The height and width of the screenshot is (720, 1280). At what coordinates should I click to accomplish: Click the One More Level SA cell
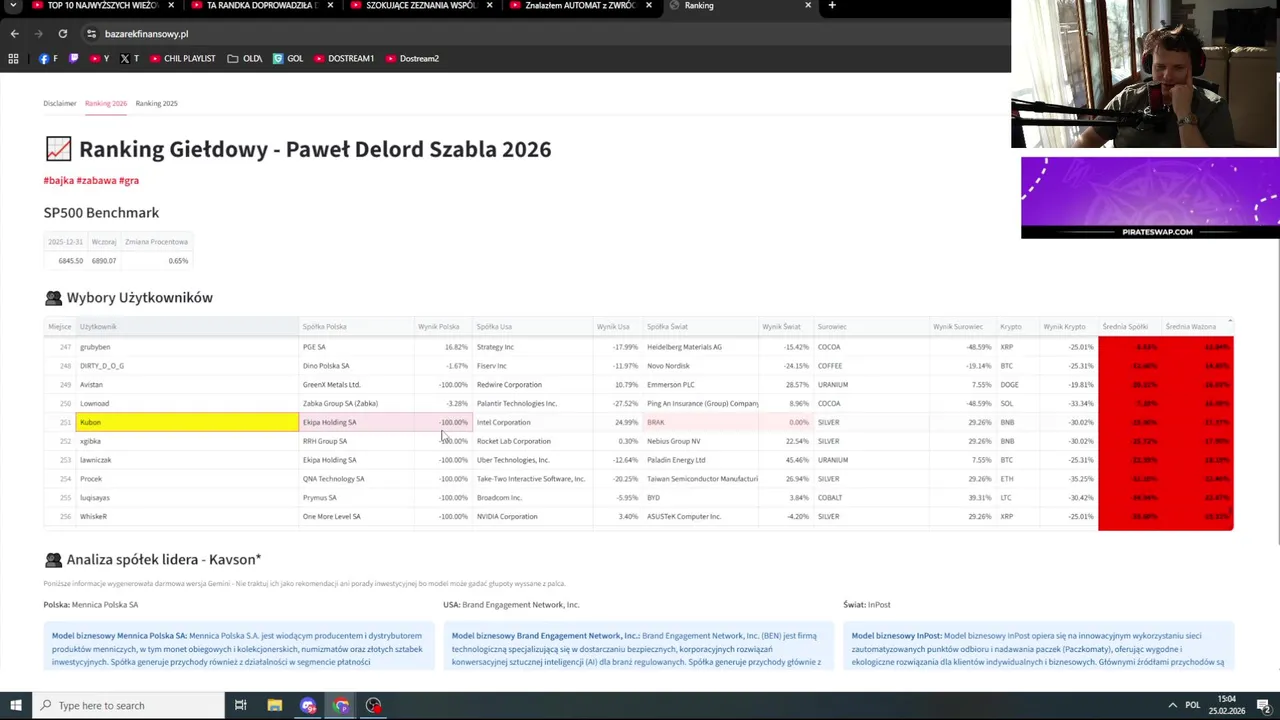click(356, 516)
